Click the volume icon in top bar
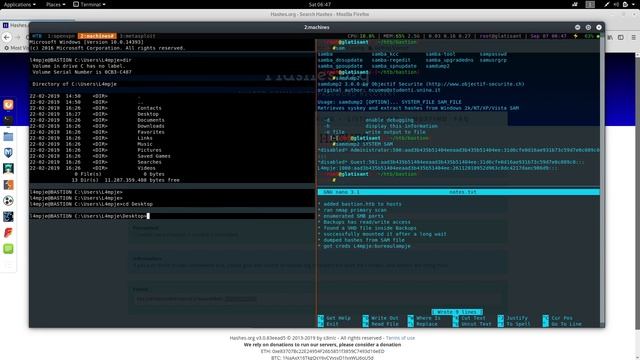The height and width of the screenshot is (360, 640). click(616, 4)
